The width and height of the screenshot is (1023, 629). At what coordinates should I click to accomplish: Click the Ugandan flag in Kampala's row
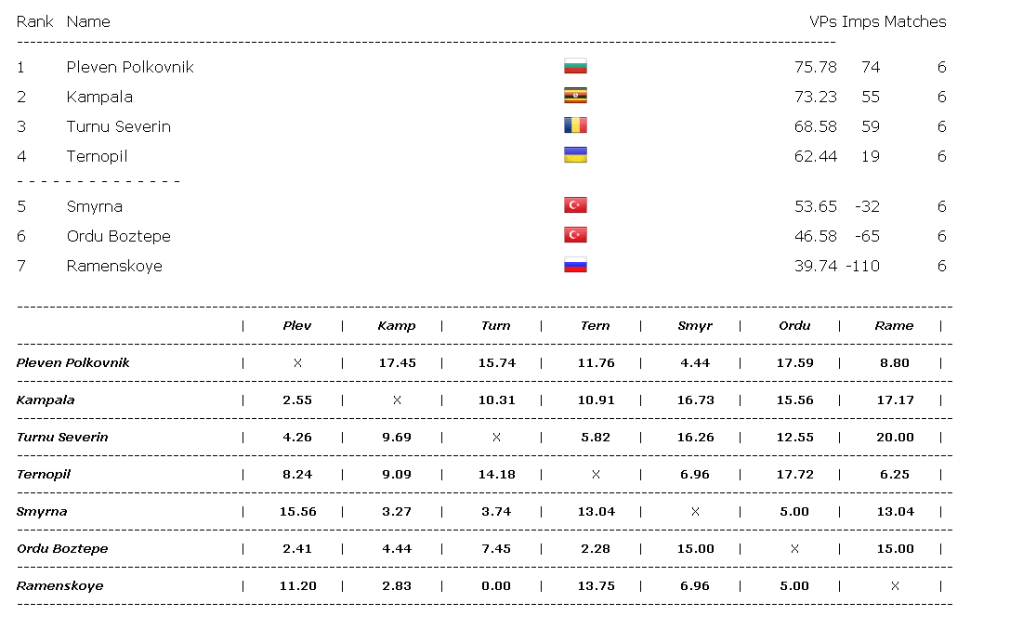click(575, 96)
